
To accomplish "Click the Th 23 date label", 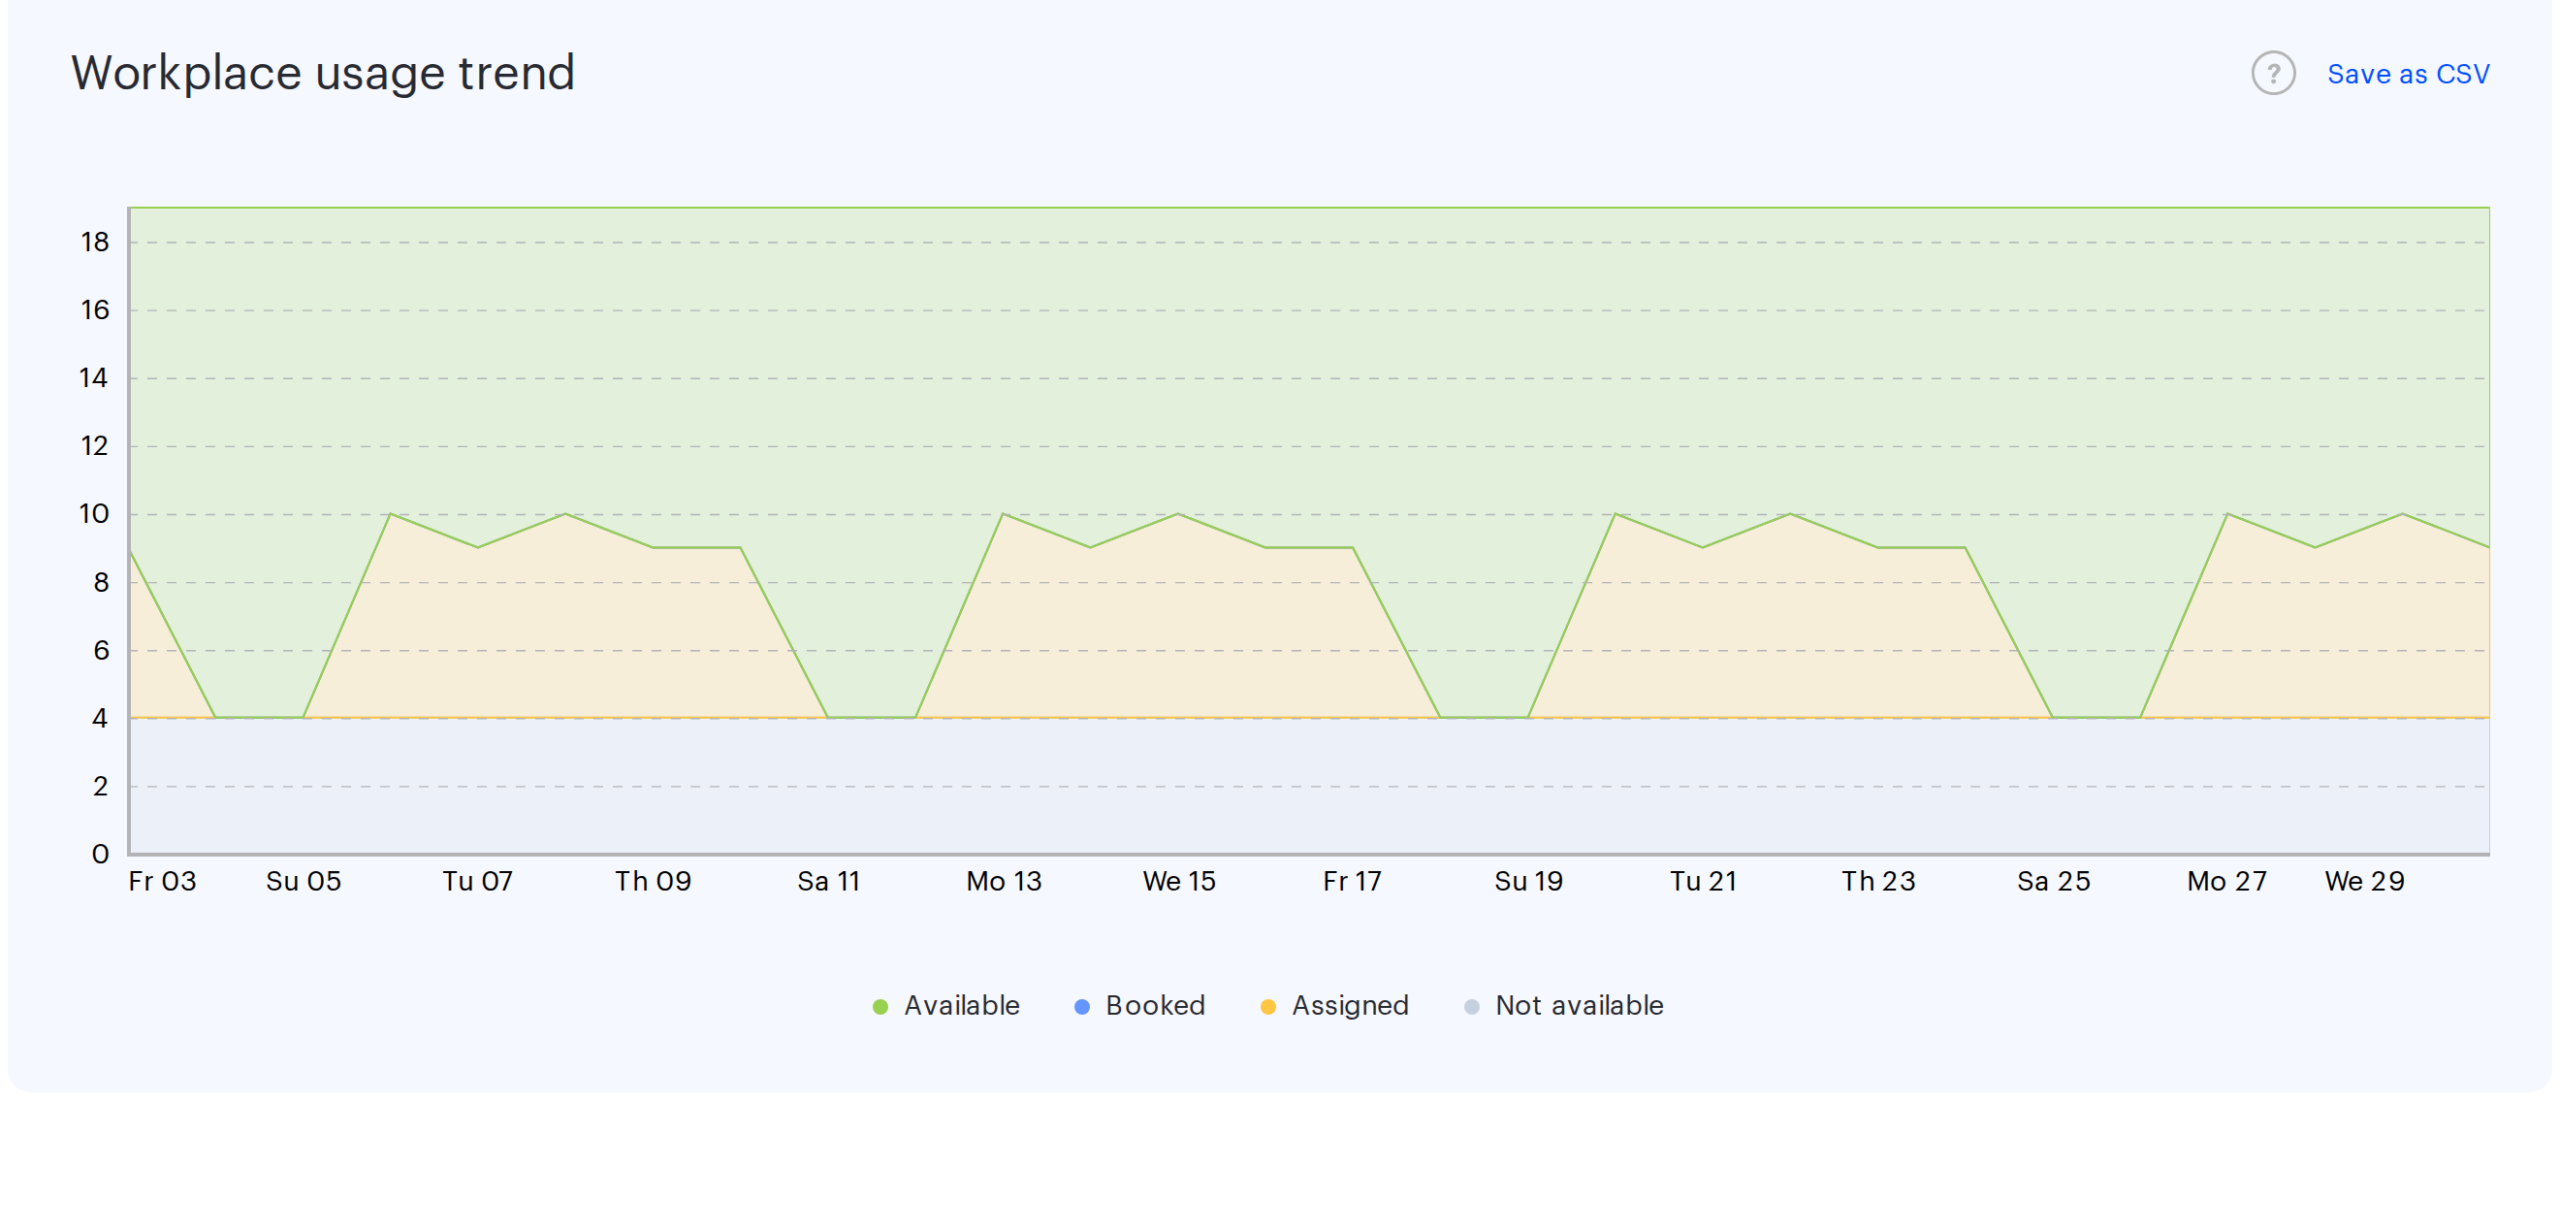I will [x=1878, y=881].
